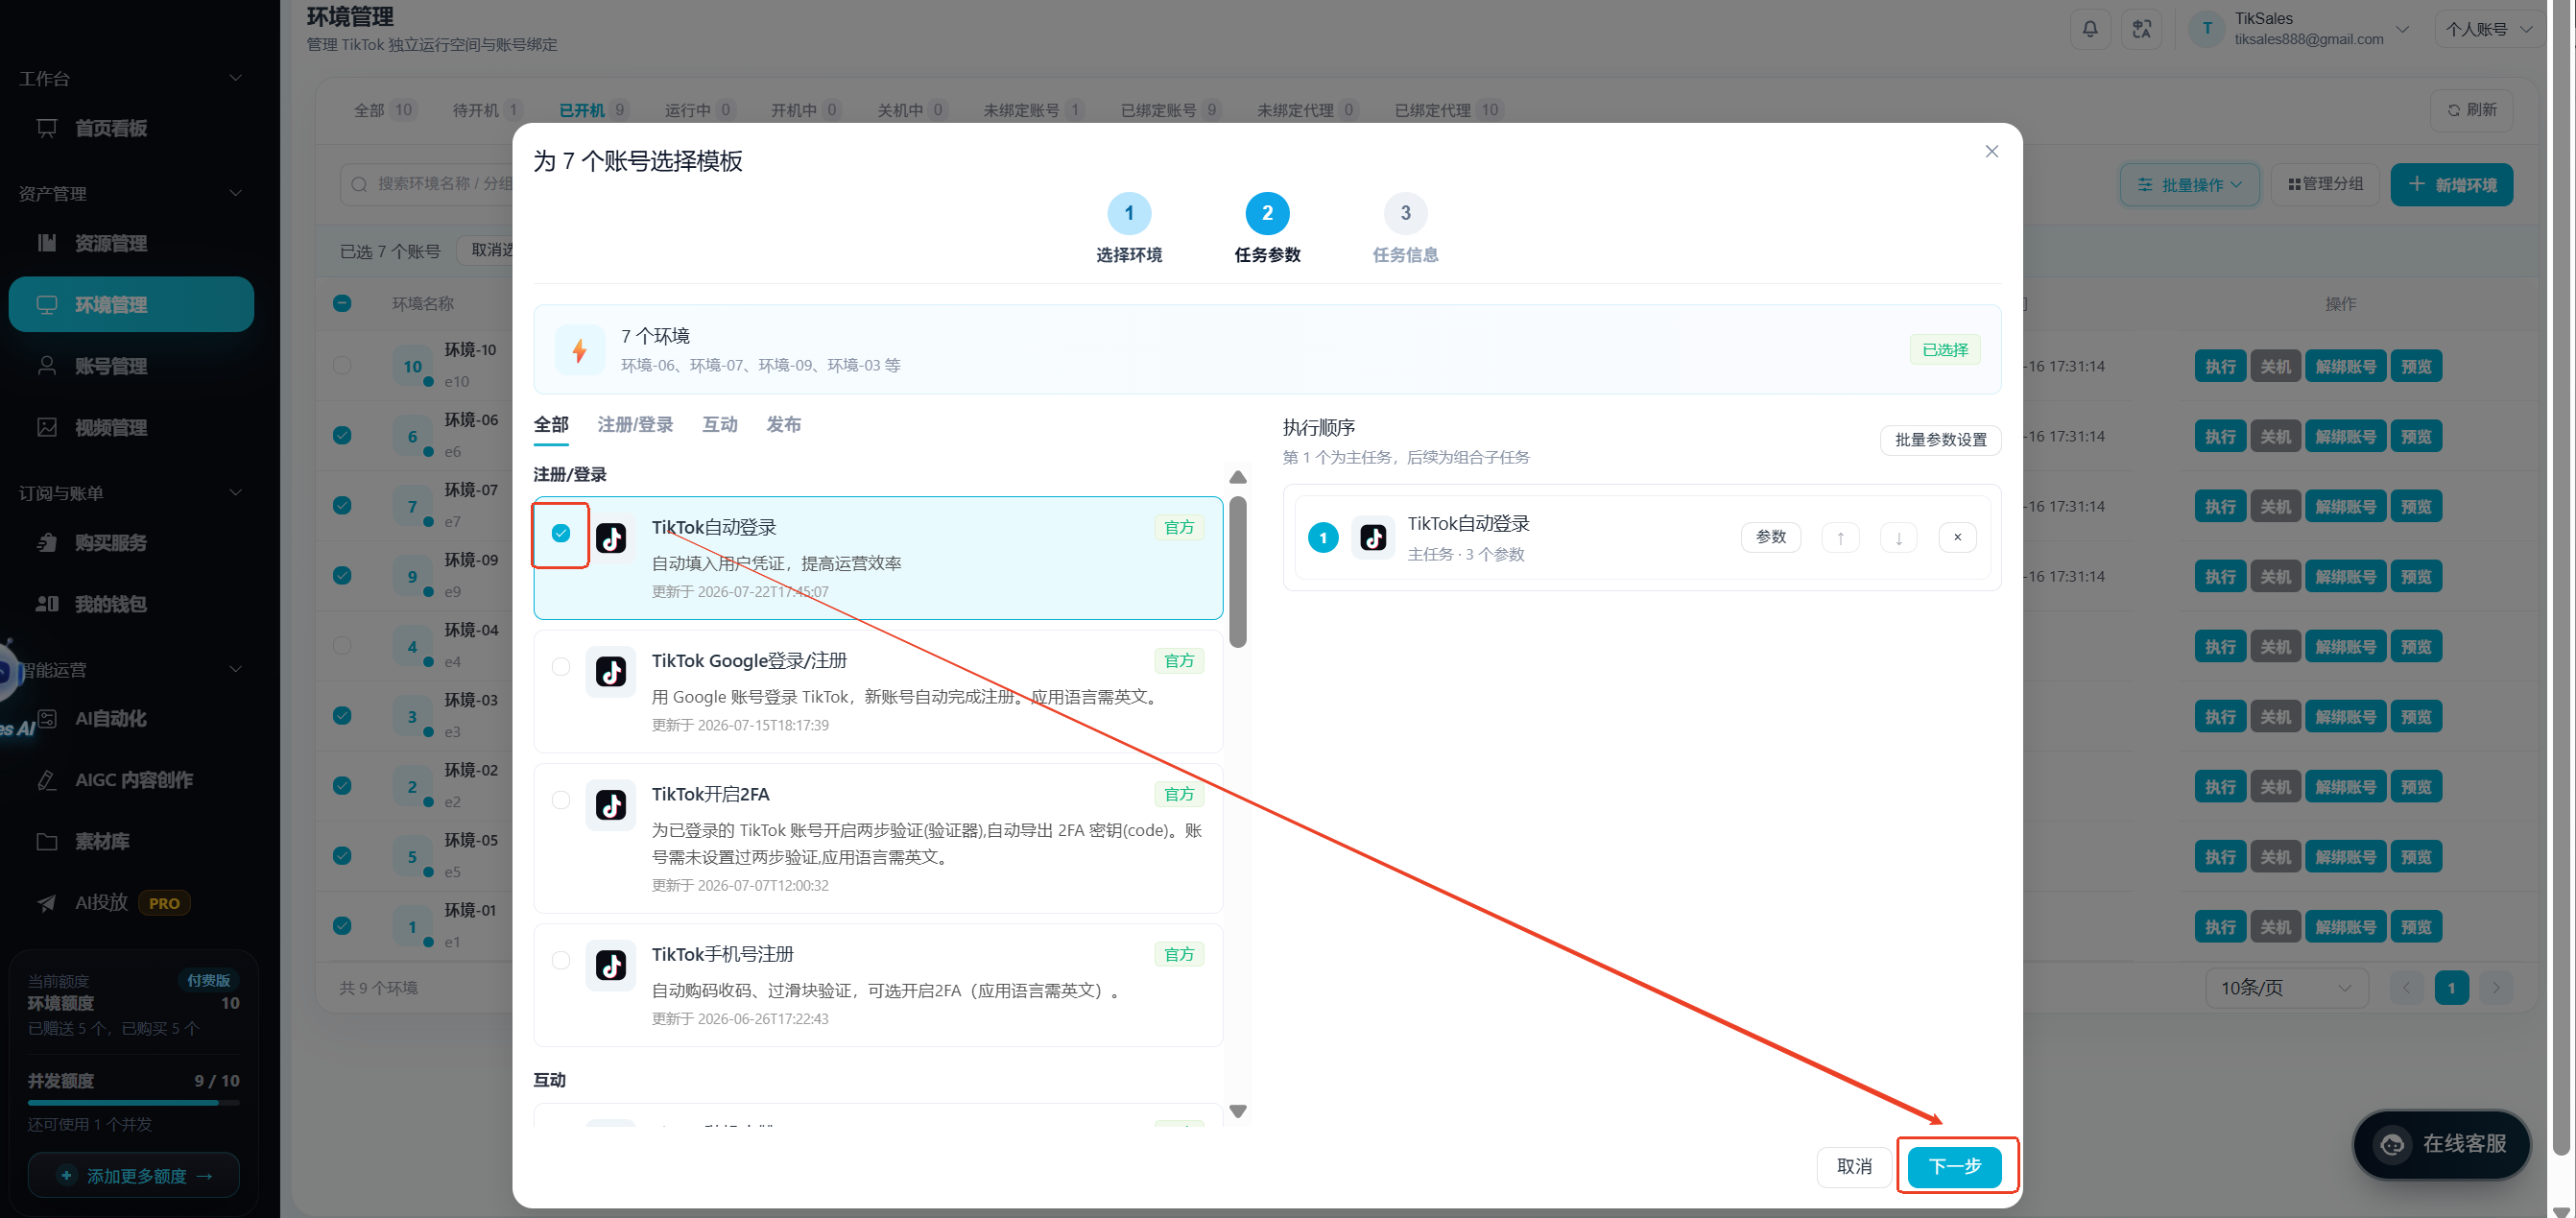Click 取消 to cancel dialog
2576x1218 pixels.
(x=1854, y=1166)
